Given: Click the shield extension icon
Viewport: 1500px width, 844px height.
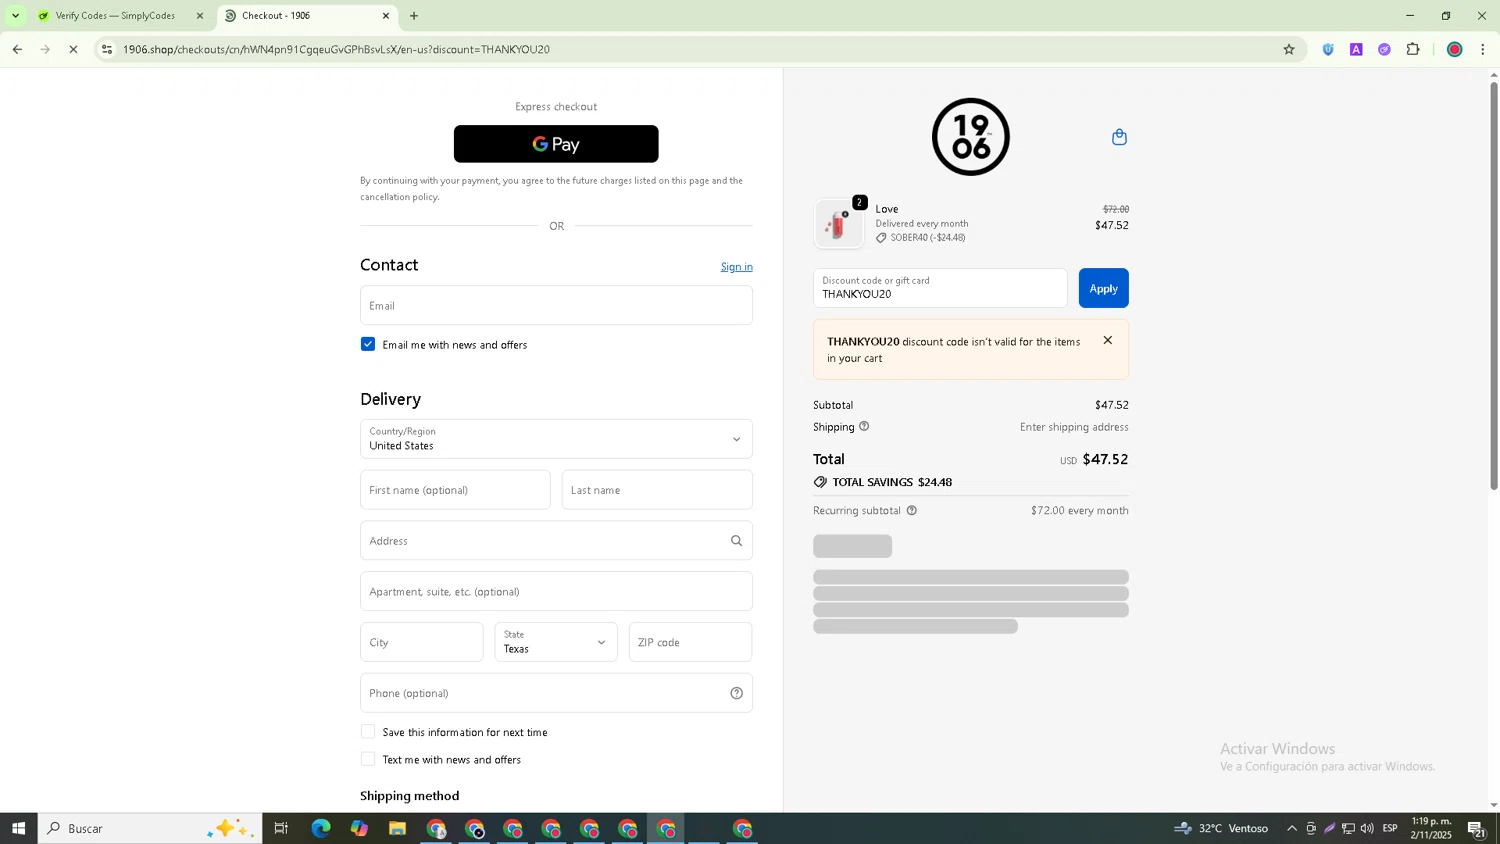Looking at the screenshot, I should click(x=1328, y=49).
